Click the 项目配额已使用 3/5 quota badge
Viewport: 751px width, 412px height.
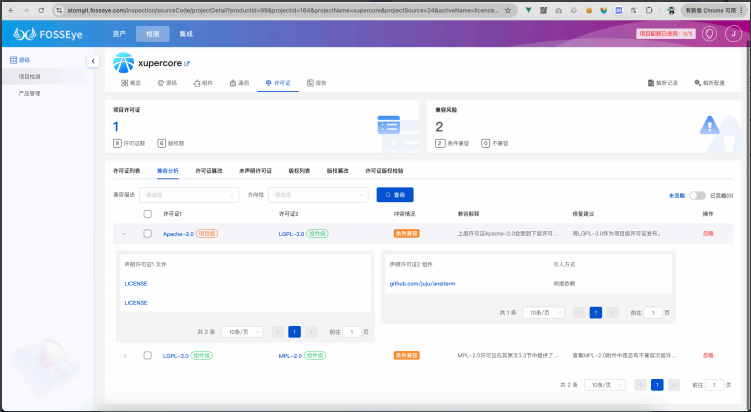[x=666, y=34]
